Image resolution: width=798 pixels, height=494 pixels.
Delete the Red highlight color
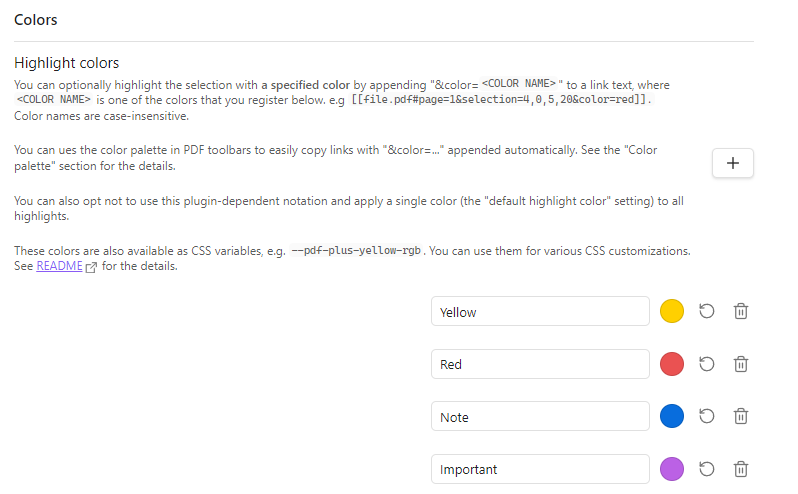(740, 364)
